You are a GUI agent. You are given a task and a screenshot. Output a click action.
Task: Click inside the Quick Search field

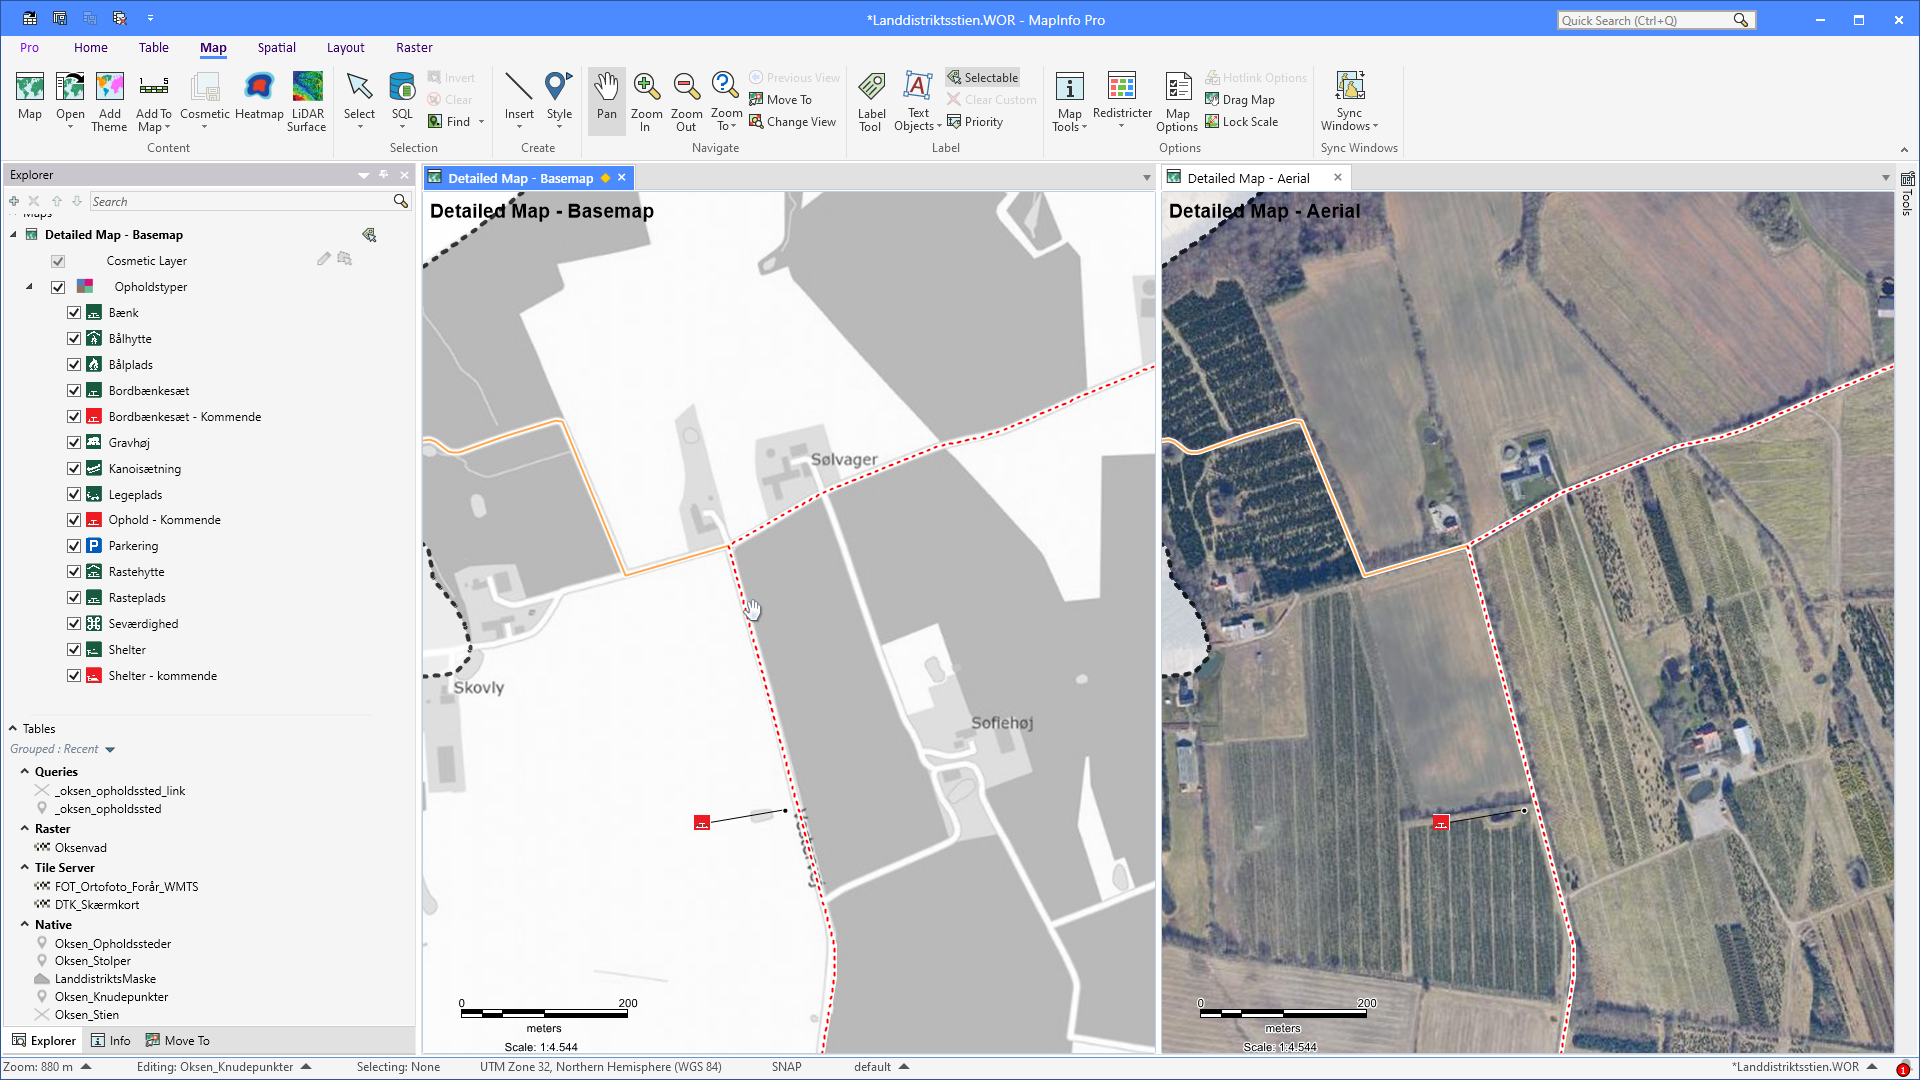point(1650,19)
